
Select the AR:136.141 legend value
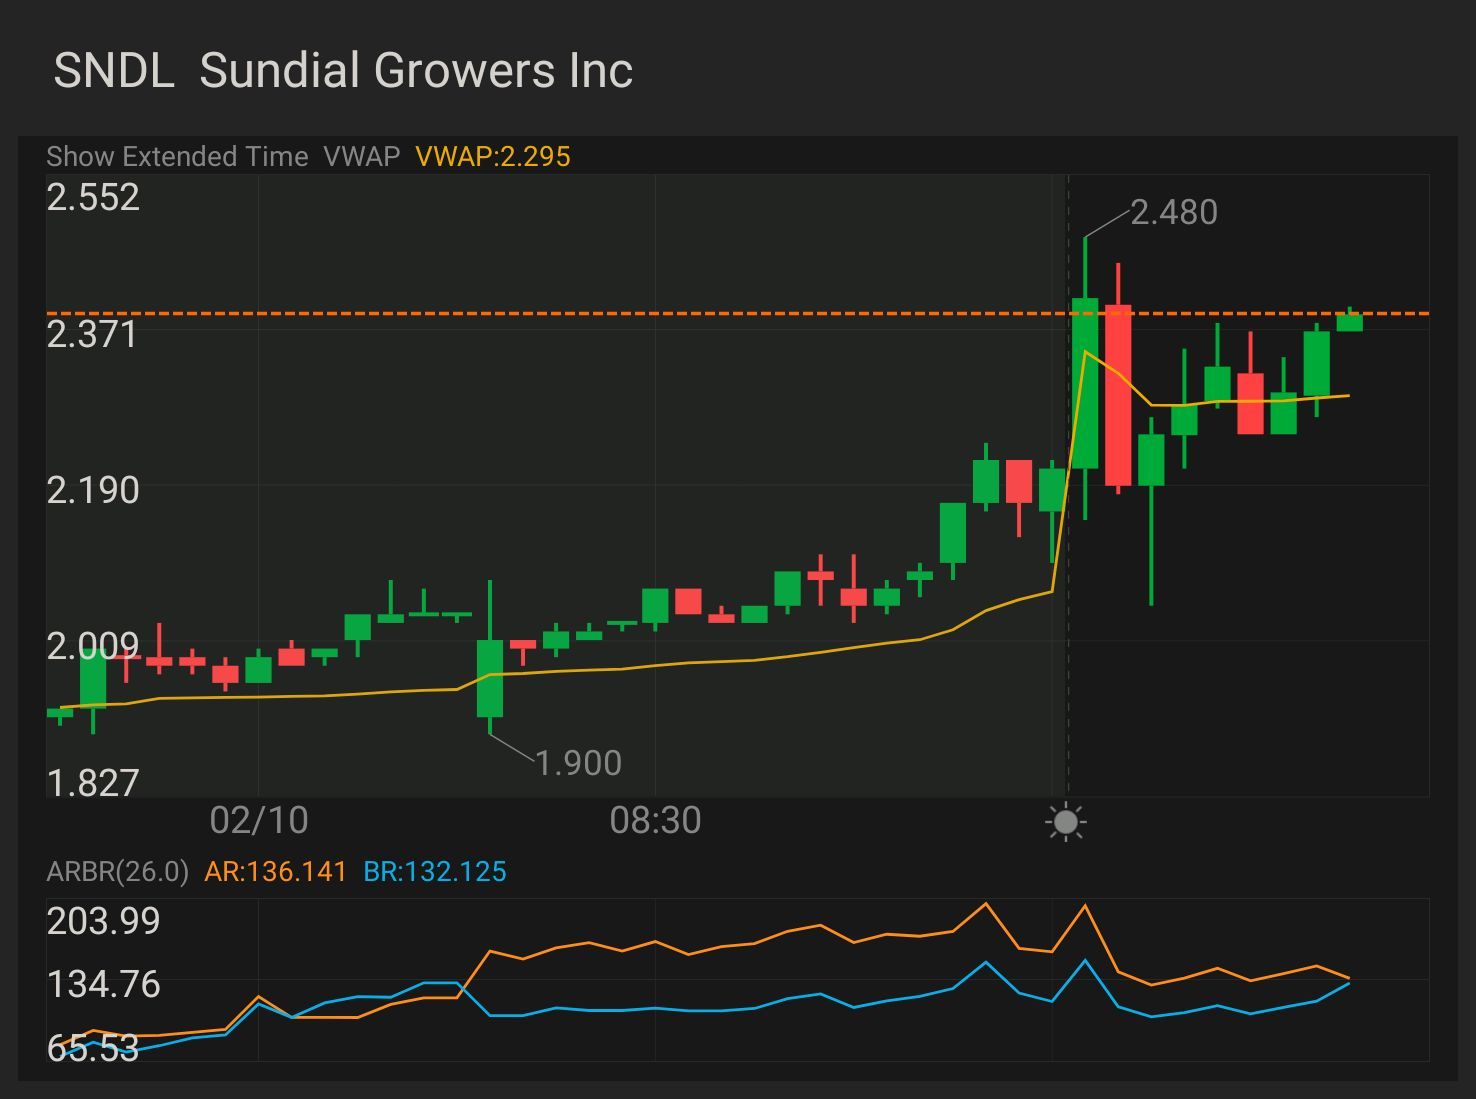275,872
